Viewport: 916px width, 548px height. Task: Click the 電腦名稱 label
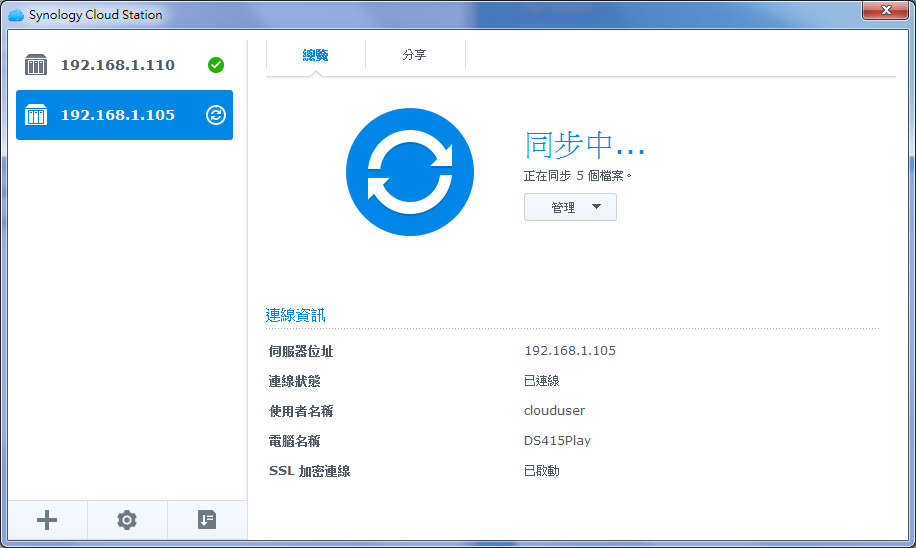click(294, 441)
